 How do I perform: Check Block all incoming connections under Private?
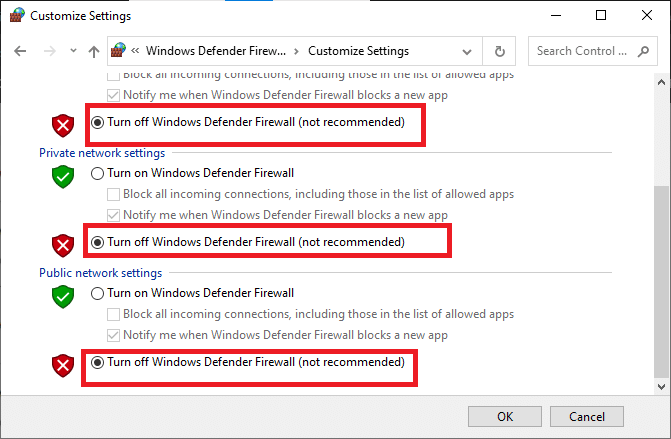click(x=114, y=194)
